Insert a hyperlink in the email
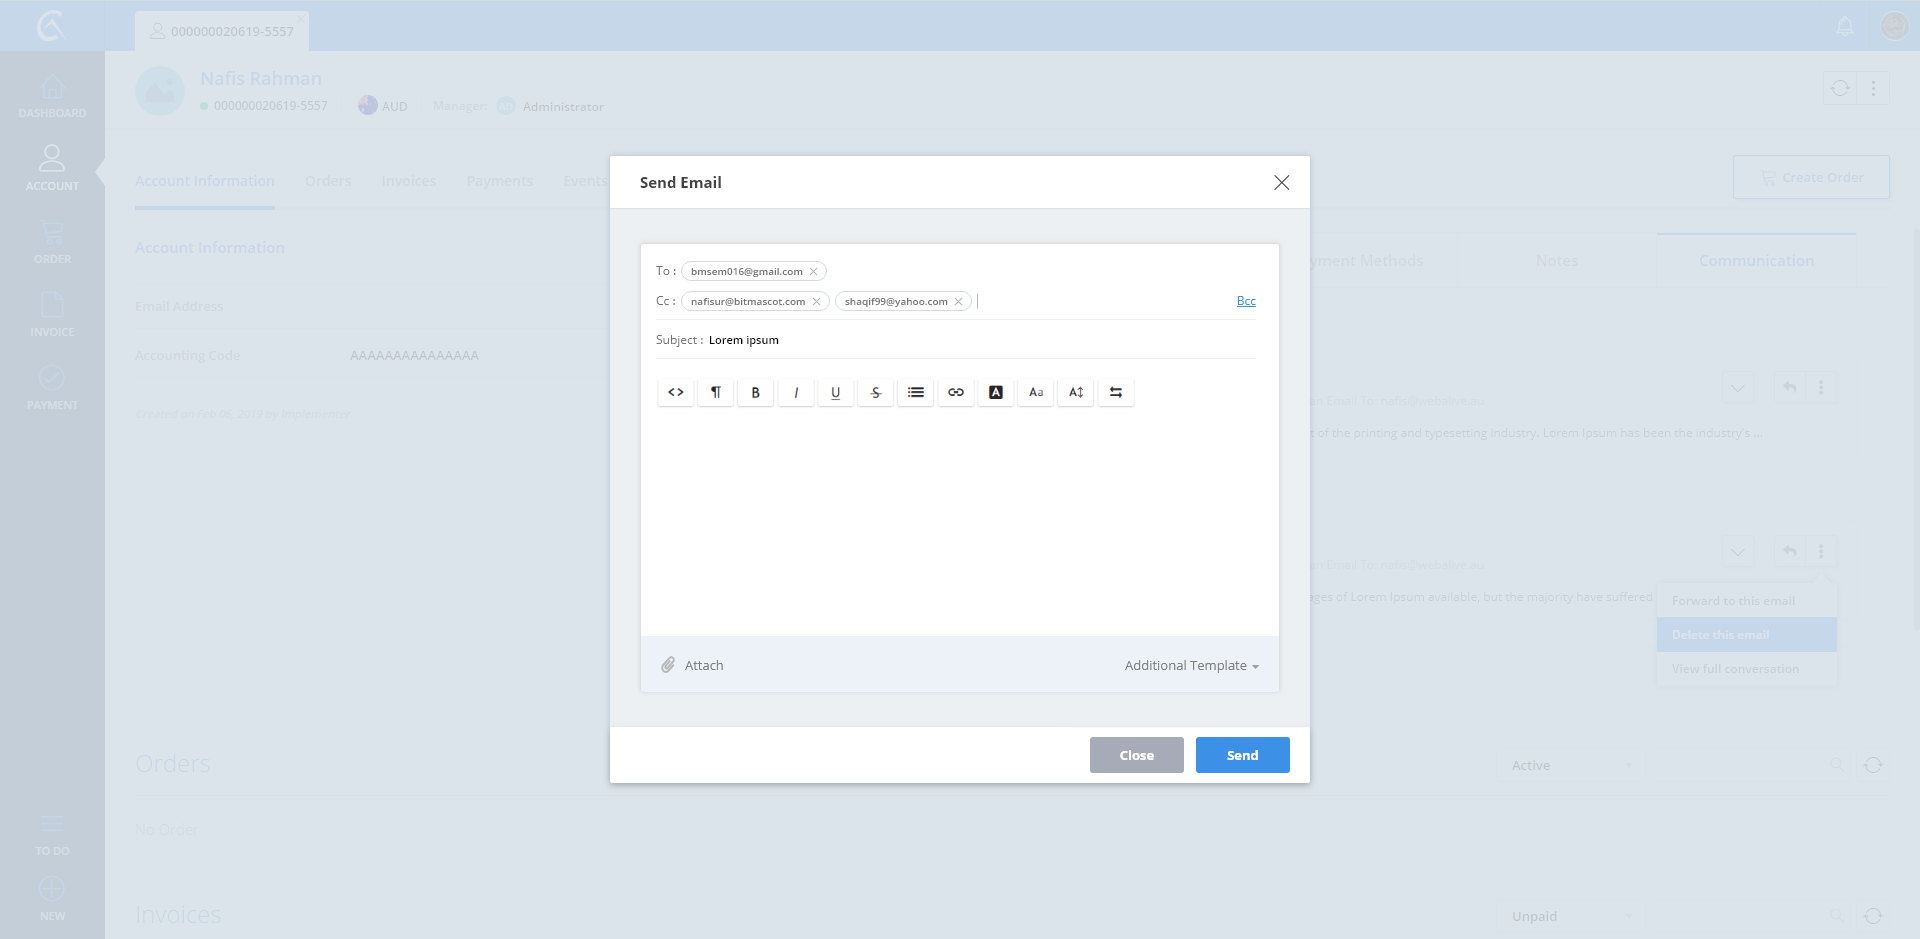The width and height of the screenshot is (1920, 939). pyautogui.click(x=956, y=392)
